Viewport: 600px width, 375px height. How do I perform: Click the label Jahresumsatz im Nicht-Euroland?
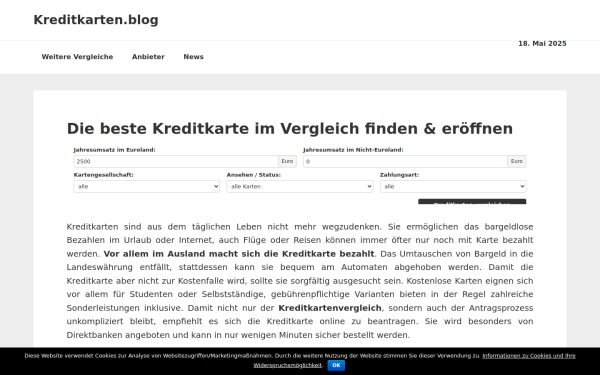pyautogui.click(x=353, y=150)
